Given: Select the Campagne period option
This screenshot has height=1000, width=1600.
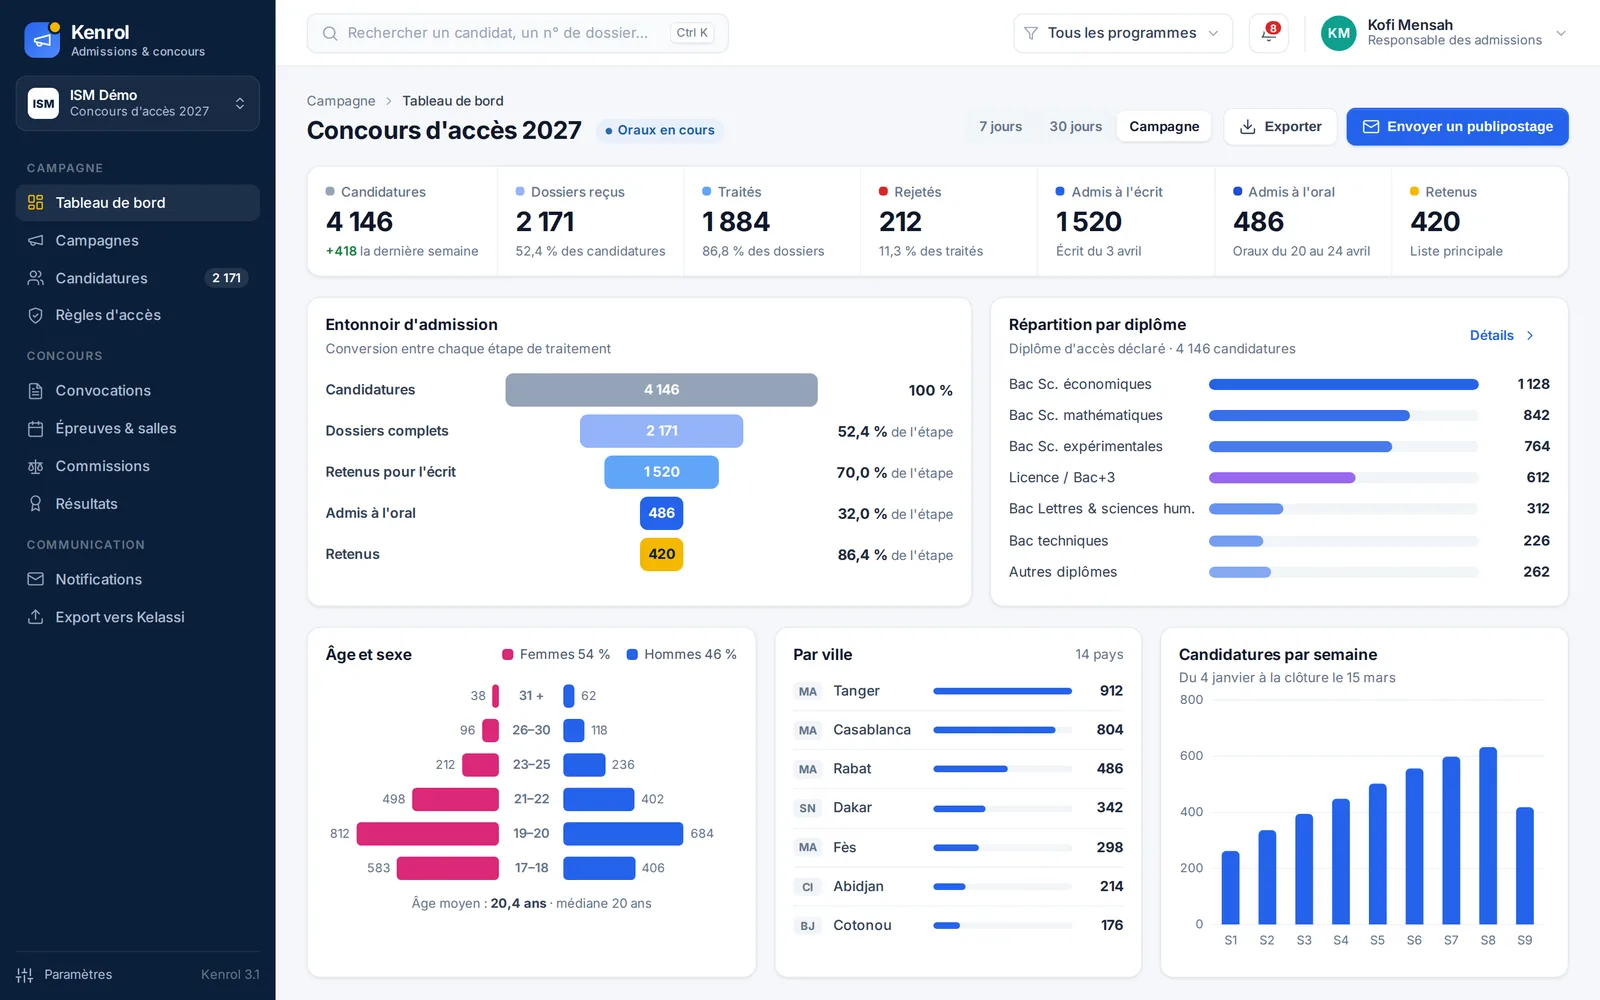Looking at the screenshot, I should tap(1164, 127).
